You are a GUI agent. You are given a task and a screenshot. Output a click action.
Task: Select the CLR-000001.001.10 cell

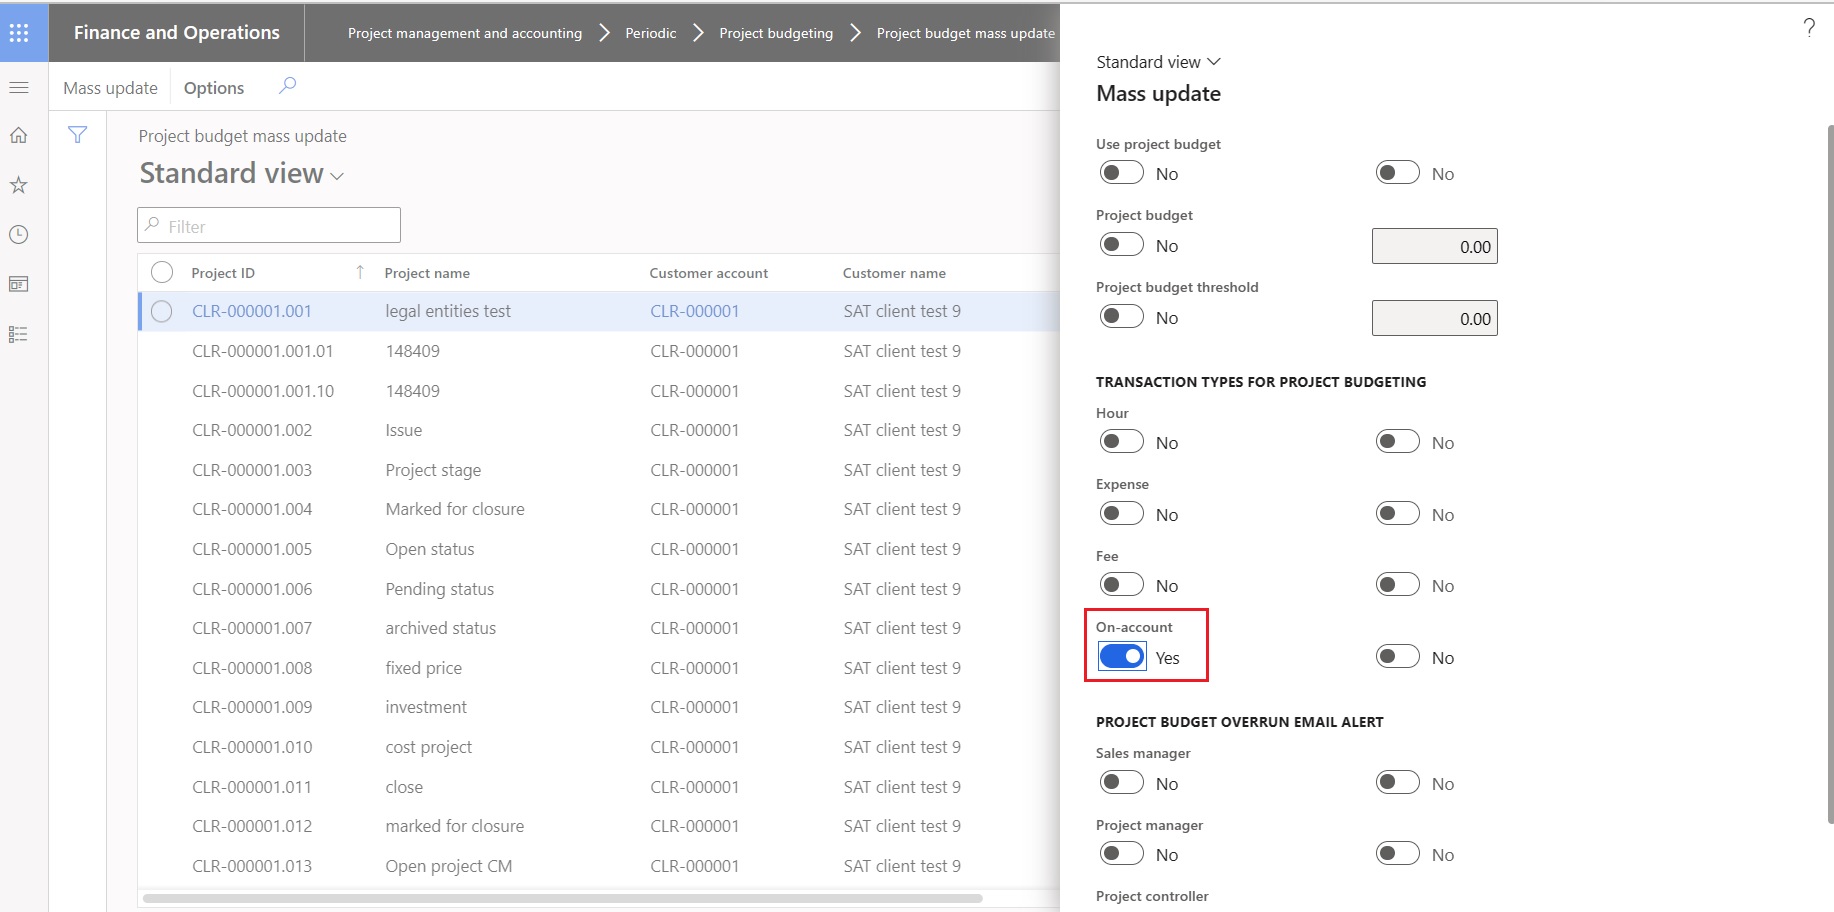pyautogui.click(x=263, y=391)
